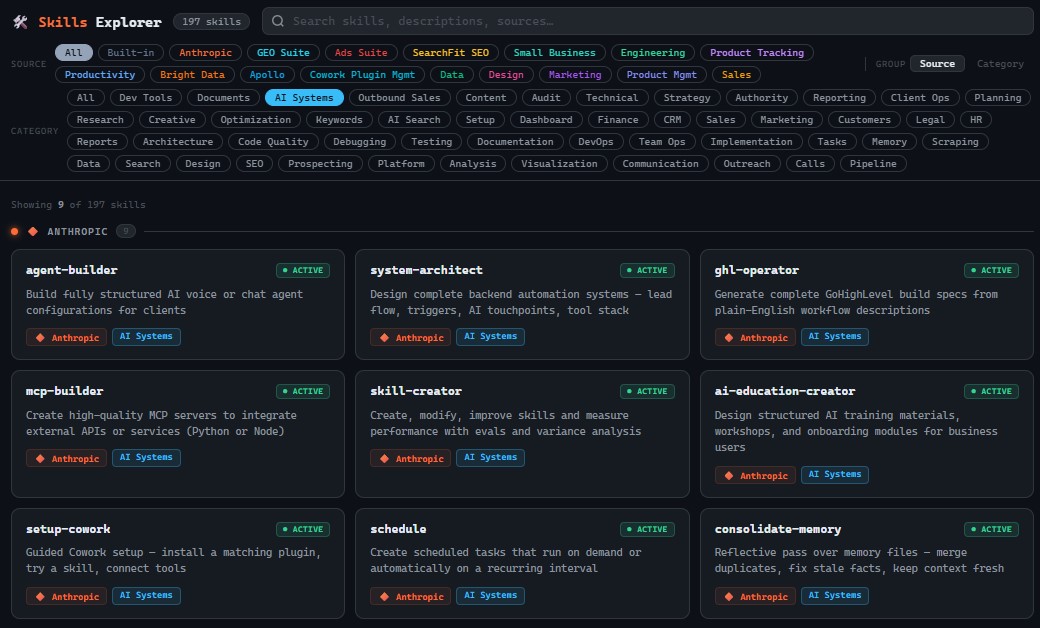Filter by Pipeline category
1040x628 pixels.
point(873,163)
